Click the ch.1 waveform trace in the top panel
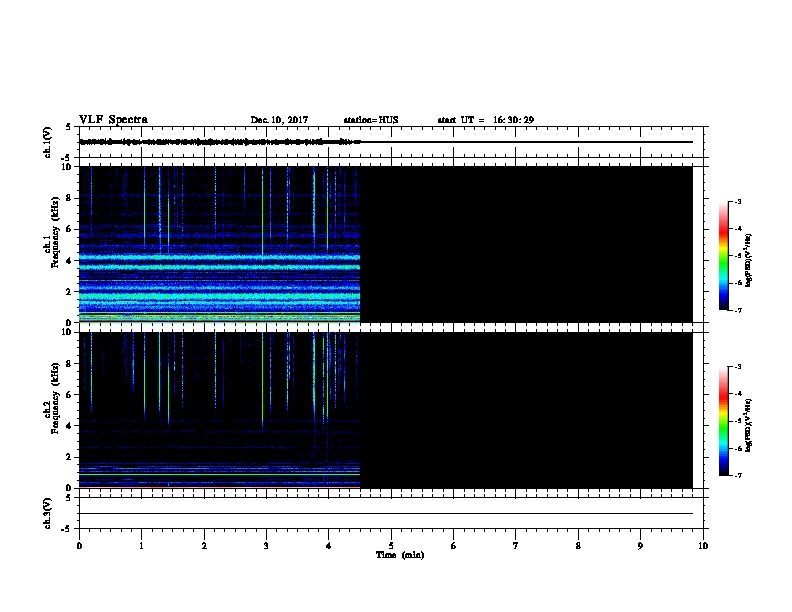Viewport: 792px width, 612px height. [220, 142]
